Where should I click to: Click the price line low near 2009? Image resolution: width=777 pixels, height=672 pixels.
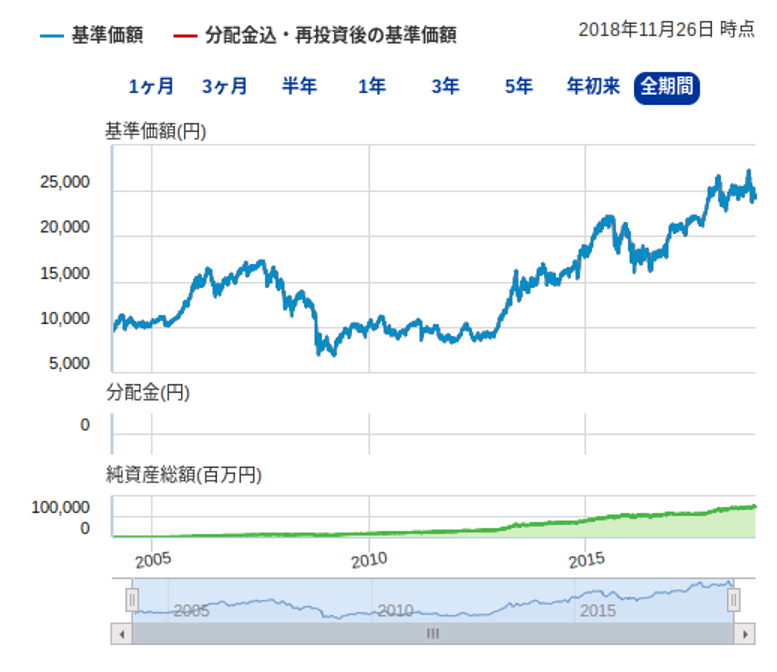322,351
